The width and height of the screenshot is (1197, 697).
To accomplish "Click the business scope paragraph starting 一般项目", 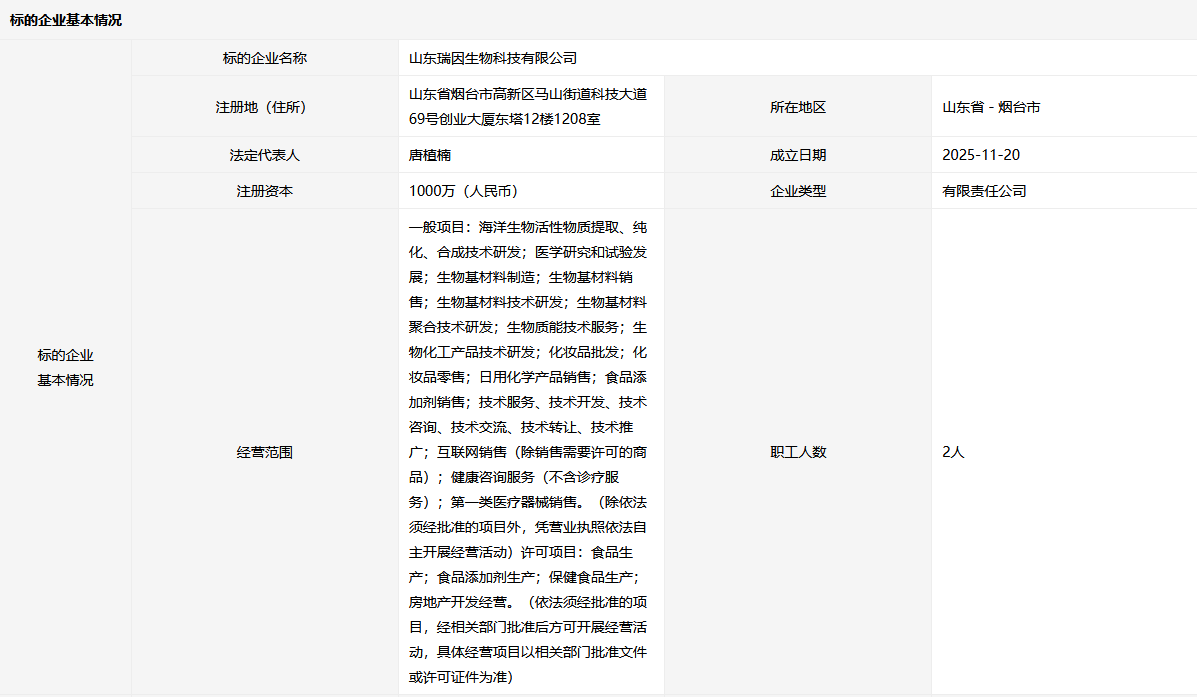I will pos(528,452).
